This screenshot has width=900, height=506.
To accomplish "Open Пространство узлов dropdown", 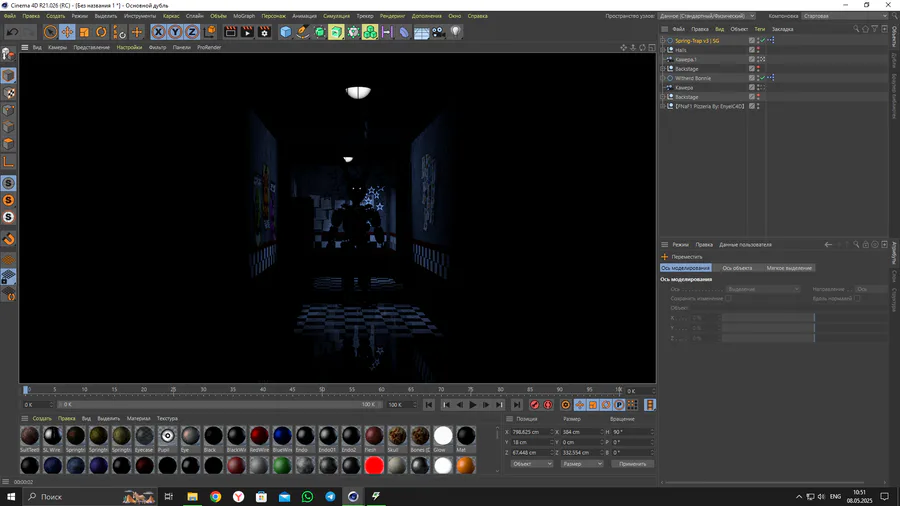I will pos(707,16).
